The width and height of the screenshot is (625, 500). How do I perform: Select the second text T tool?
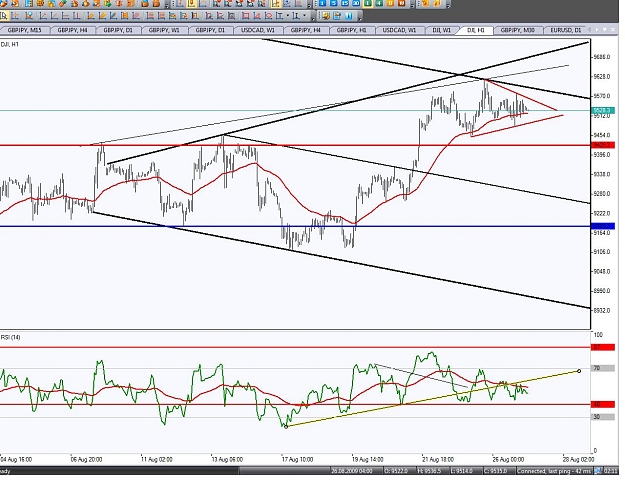(295, 16)
